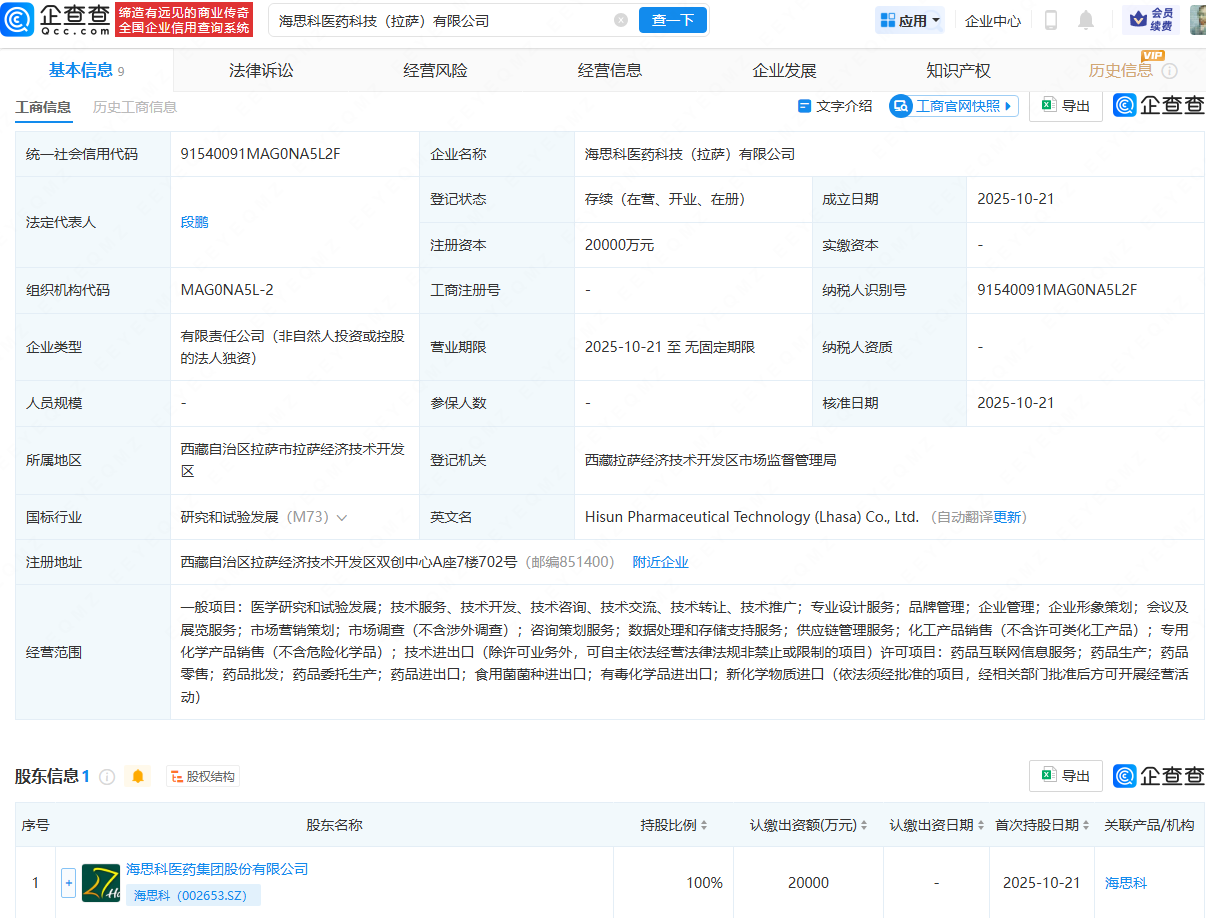Open legal representative 段鹏 link
This screenshot has width=1206, height=918.
pyautogui.click(x=195, y=222)
